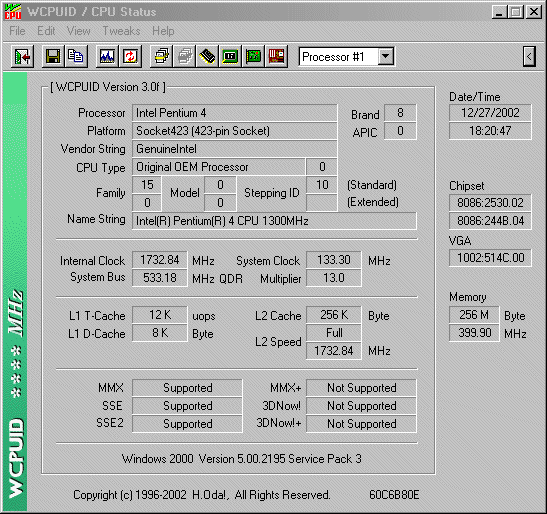Click the L1 T-Cache value 12 K
The width and height of the screenshot is (547, 514).
point(159,315)
